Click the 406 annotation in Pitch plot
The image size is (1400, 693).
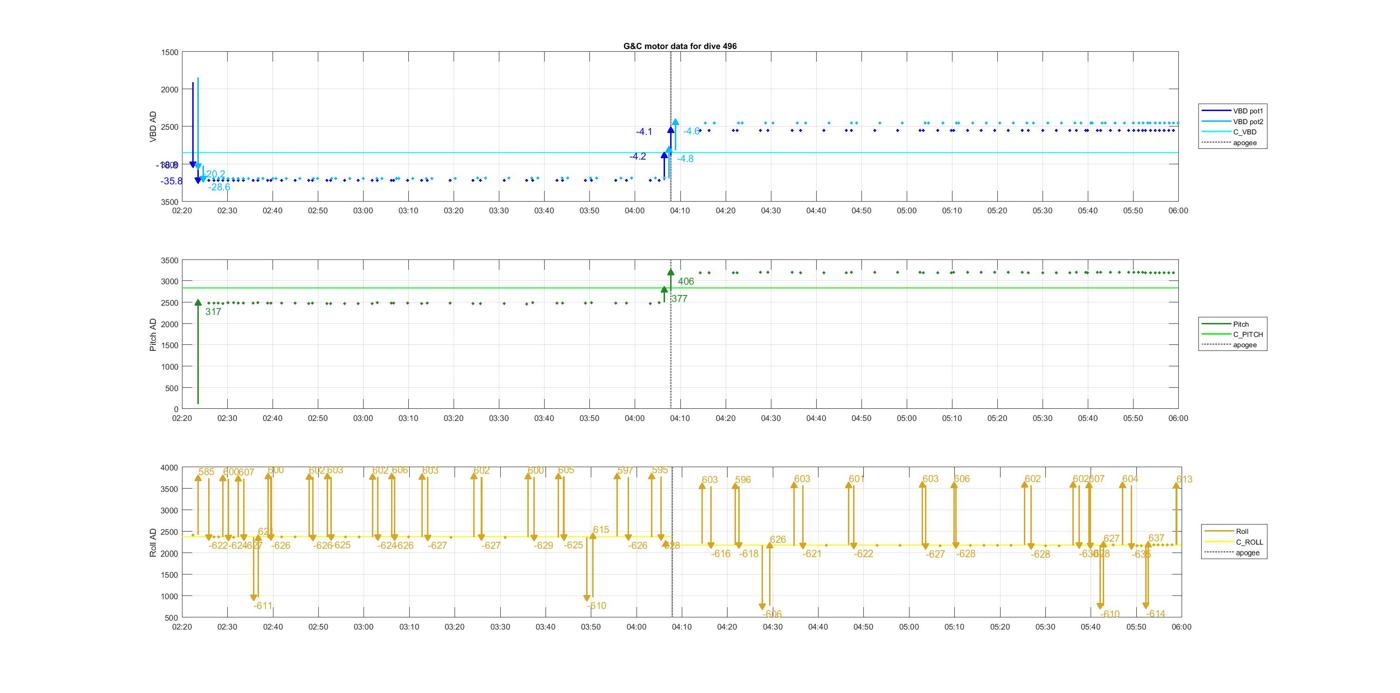pyautogui.click(x=686, y=282)
